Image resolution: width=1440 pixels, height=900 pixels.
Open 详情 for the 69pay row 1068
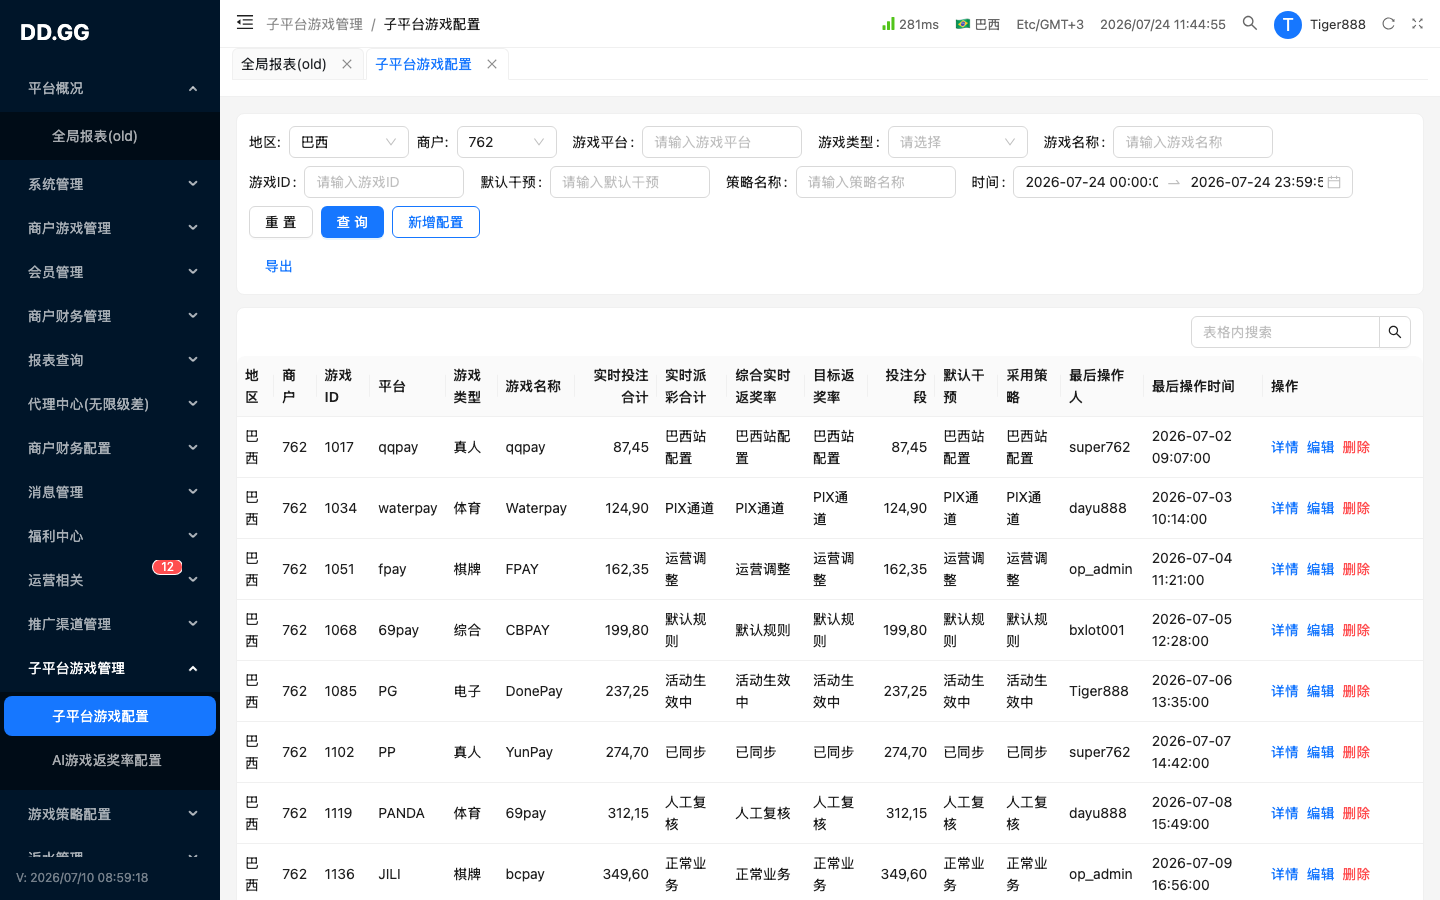coord(1285,630)
